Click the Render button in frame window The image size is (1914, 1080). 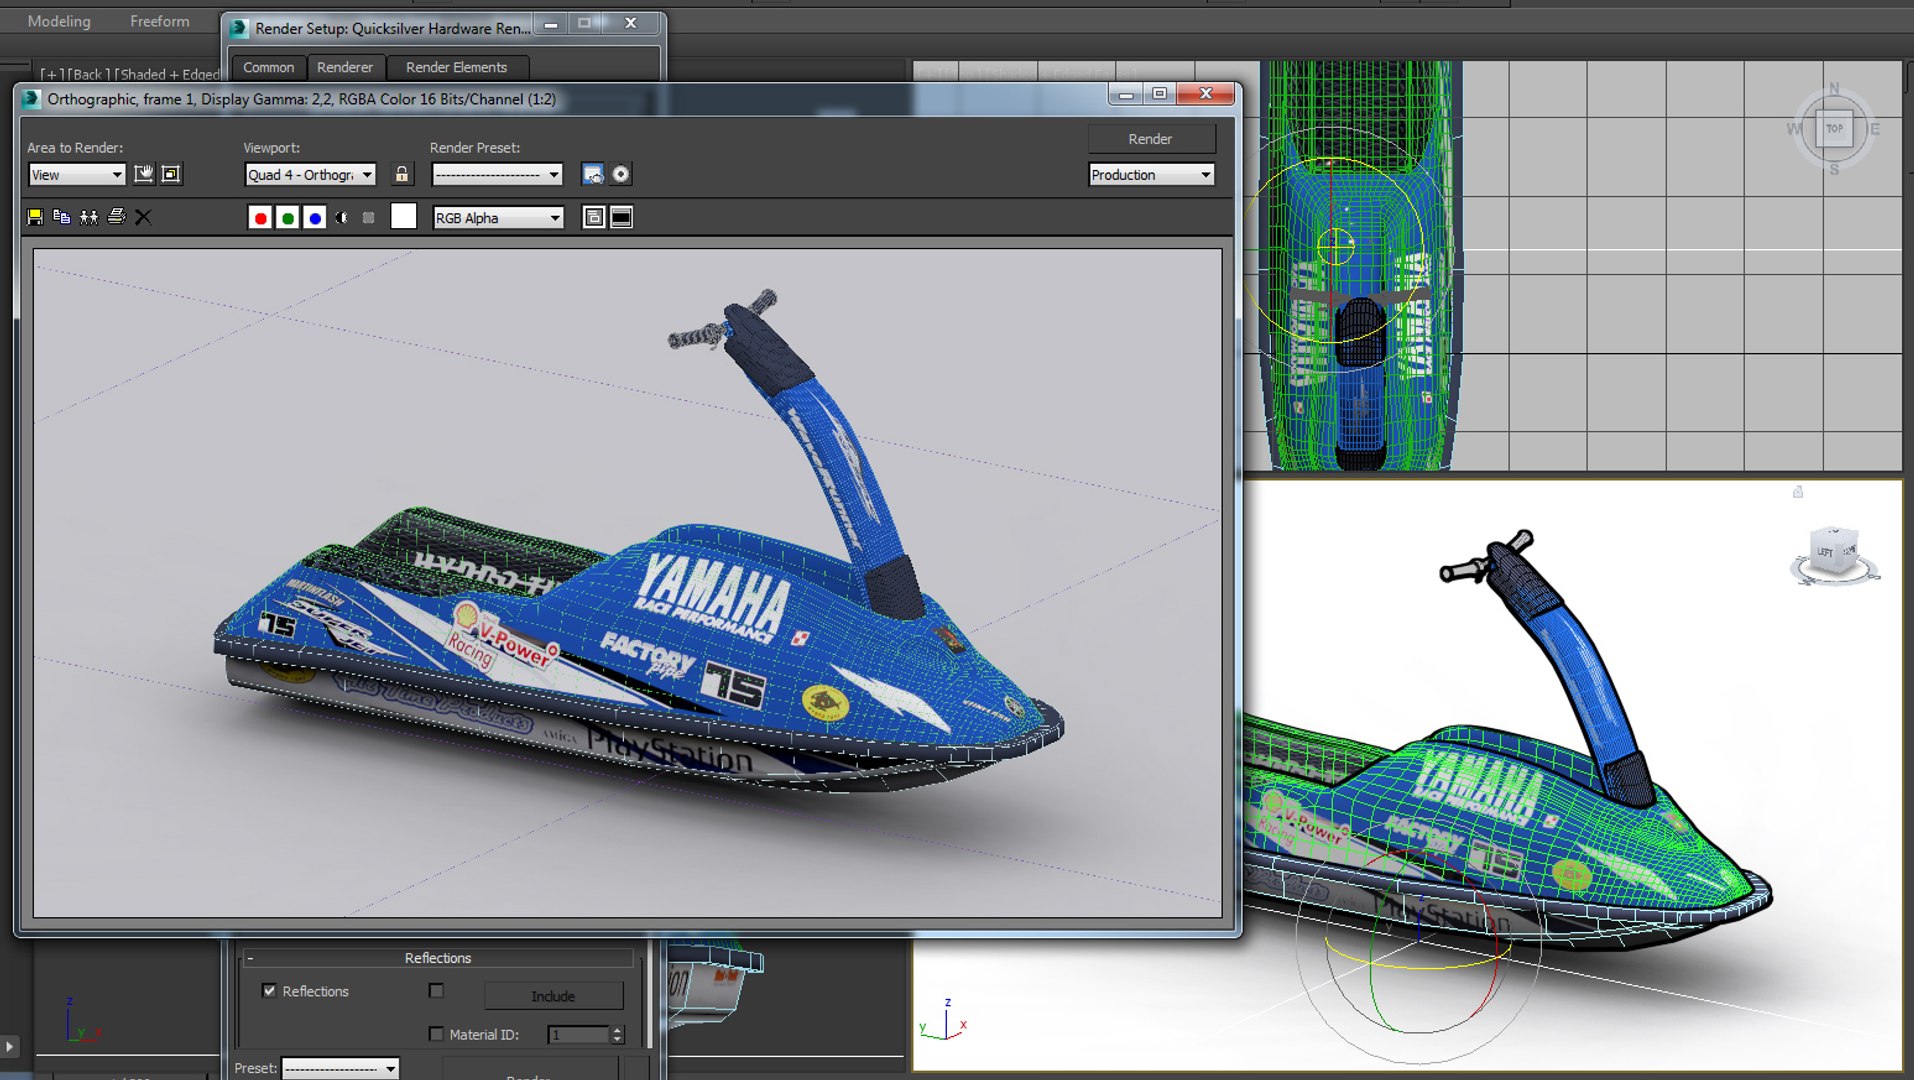pos(1151,139)
